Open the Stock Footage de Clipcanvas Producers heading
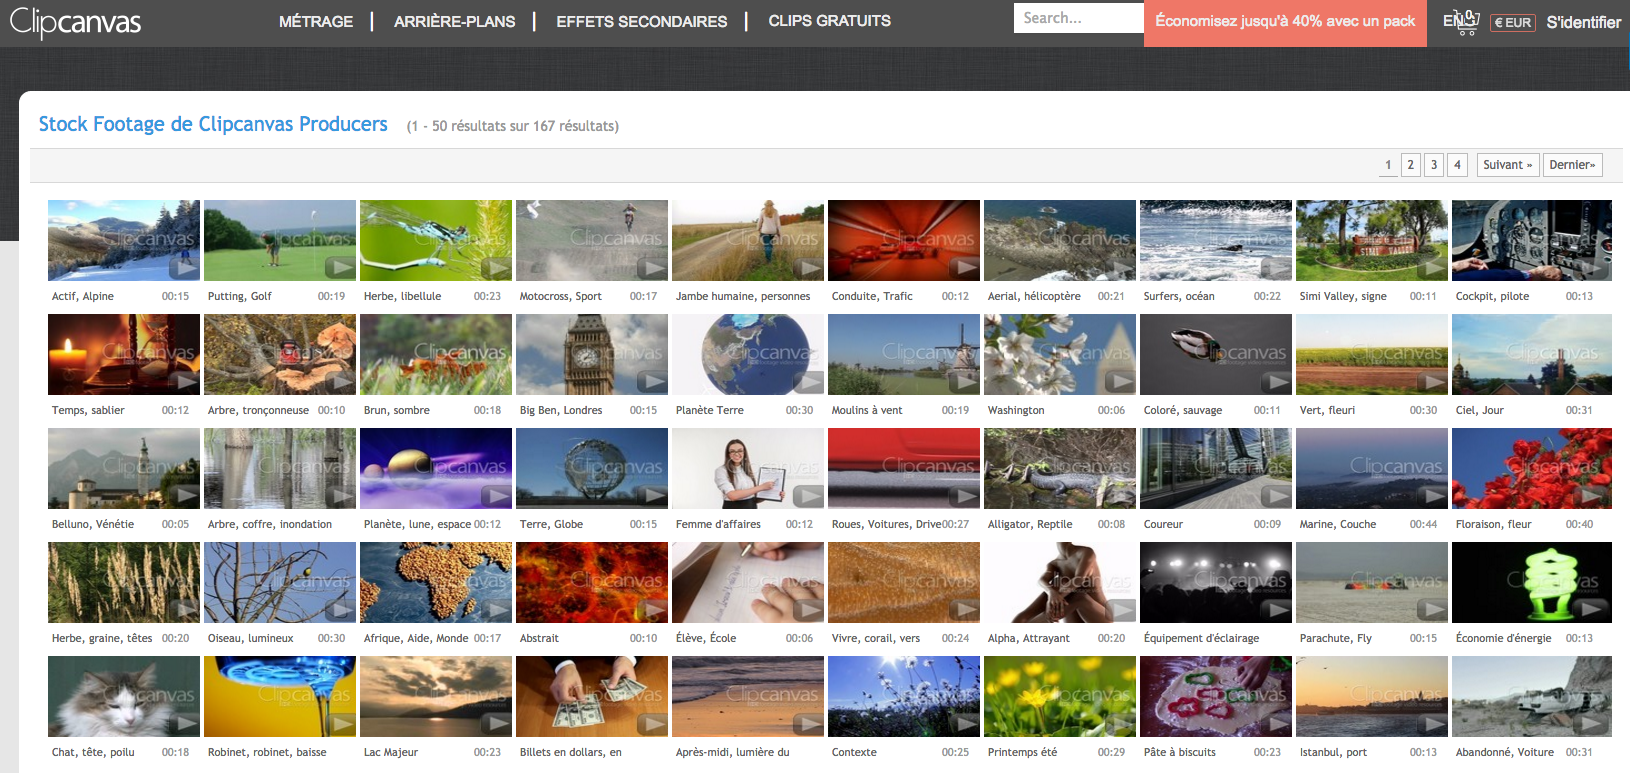The height and width of the screenshot is (773, 1630). point(213,124)
